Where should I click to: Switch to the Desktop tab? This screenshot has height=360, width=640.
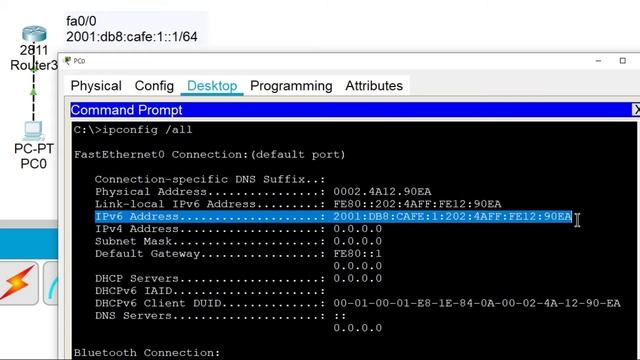[212, 86]
